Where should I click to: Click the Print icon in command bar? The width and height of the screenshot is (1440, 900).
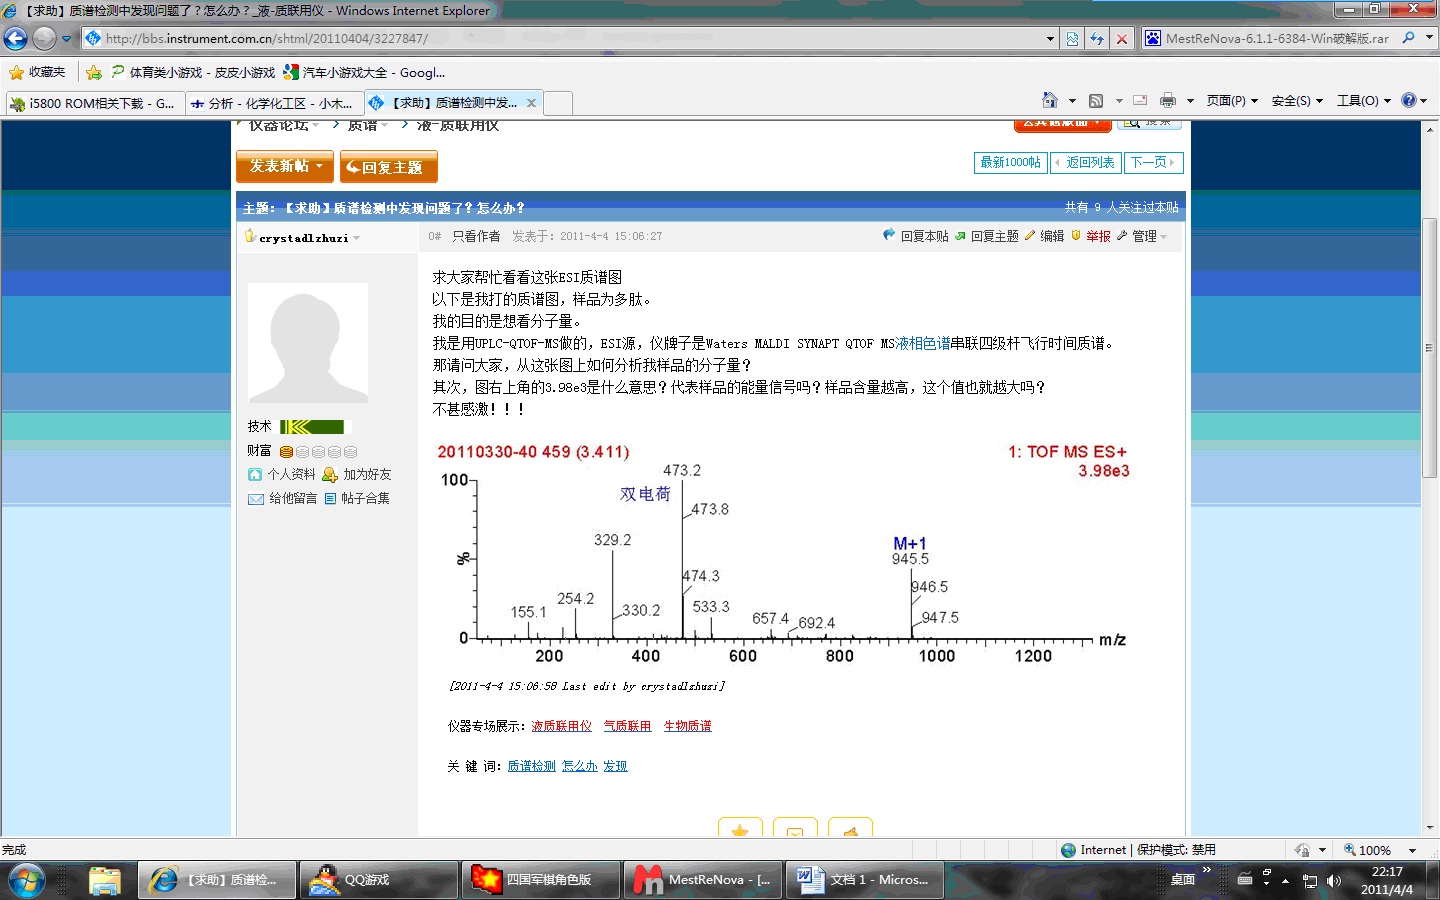[x=1168, y=100]
